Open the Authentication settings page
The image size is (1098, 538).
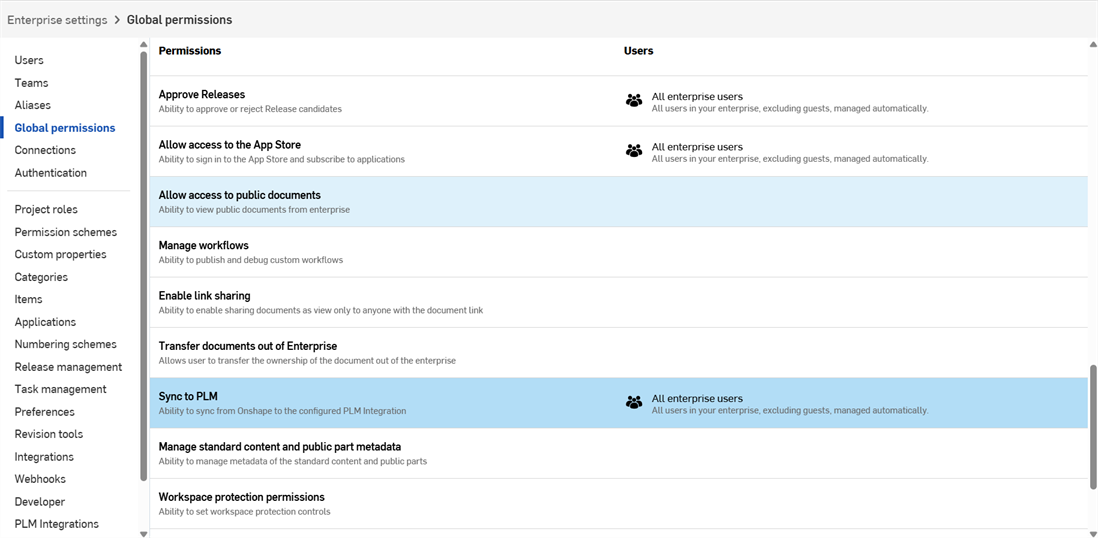[x=50, y=172]
